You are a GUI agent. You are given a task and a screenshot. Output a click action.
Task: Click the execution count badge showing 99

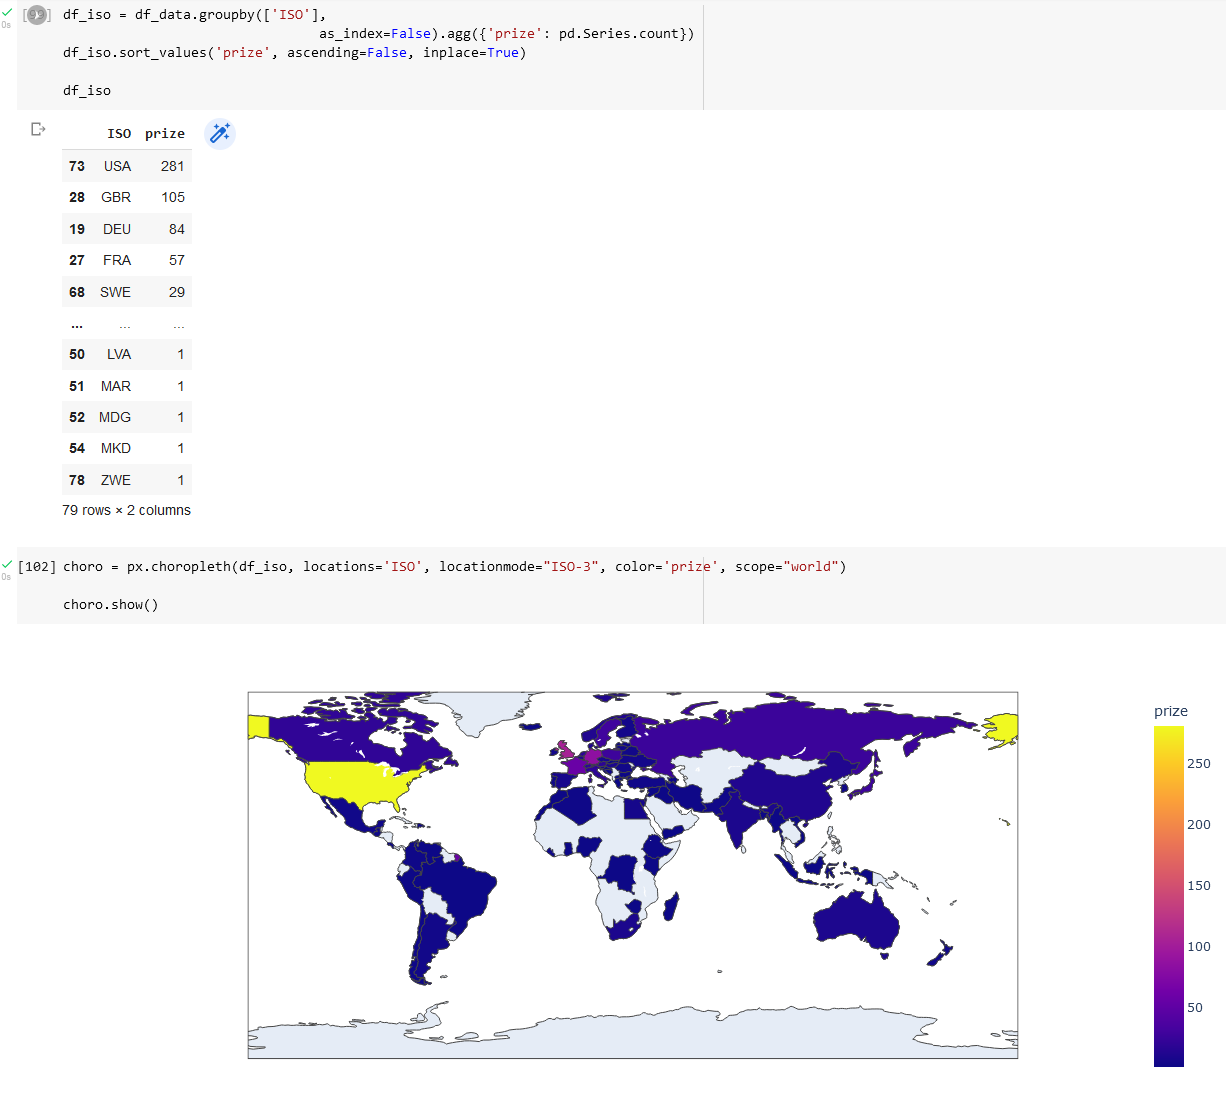pos(37,15)
